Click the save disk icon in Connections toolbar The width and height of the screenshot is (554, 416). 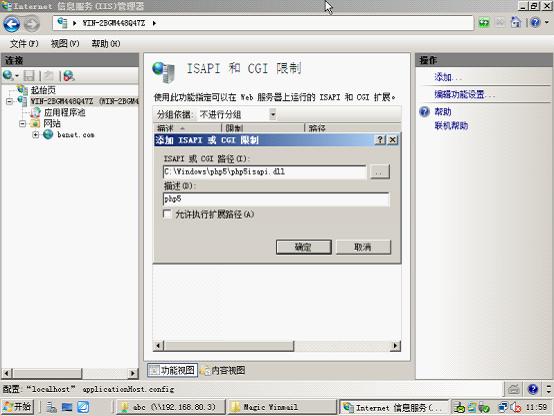pyautogui.click(x=29, y=76)
